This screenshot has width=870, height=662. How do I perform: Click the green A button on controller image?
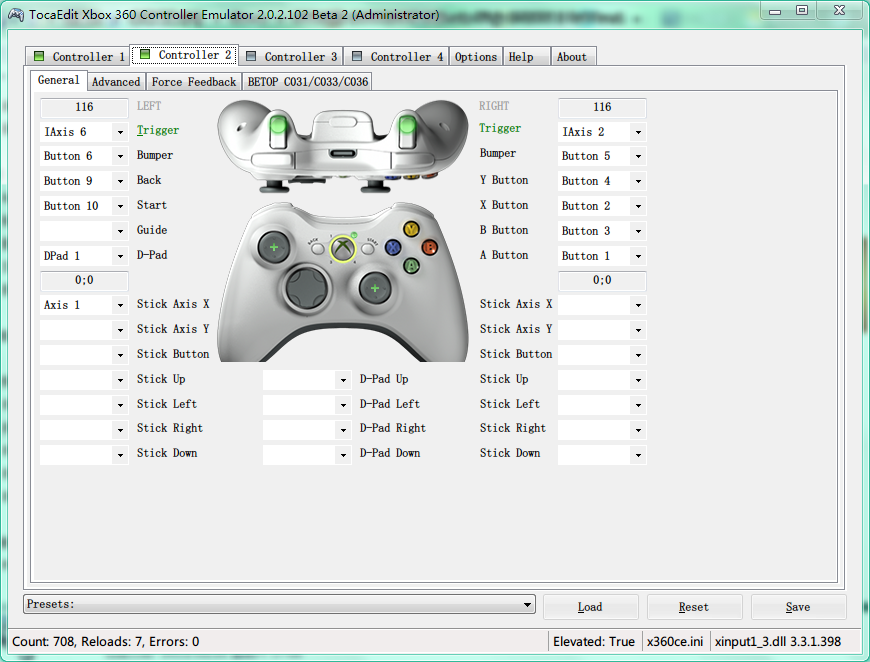411,265
